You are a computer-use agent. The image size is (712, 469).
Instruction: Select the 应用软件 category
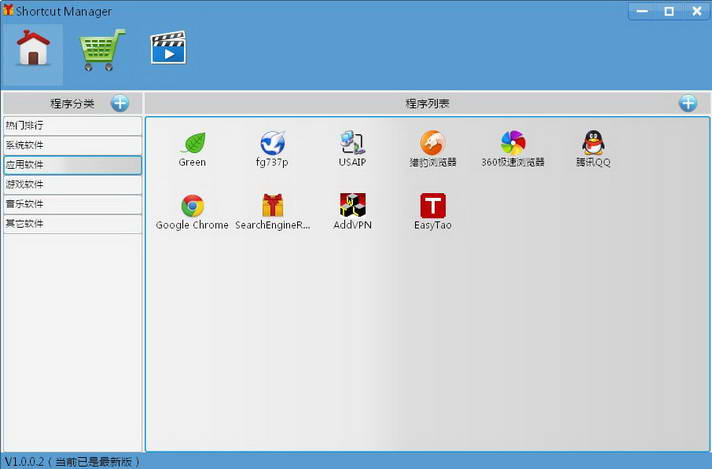(x=73, y=165)
